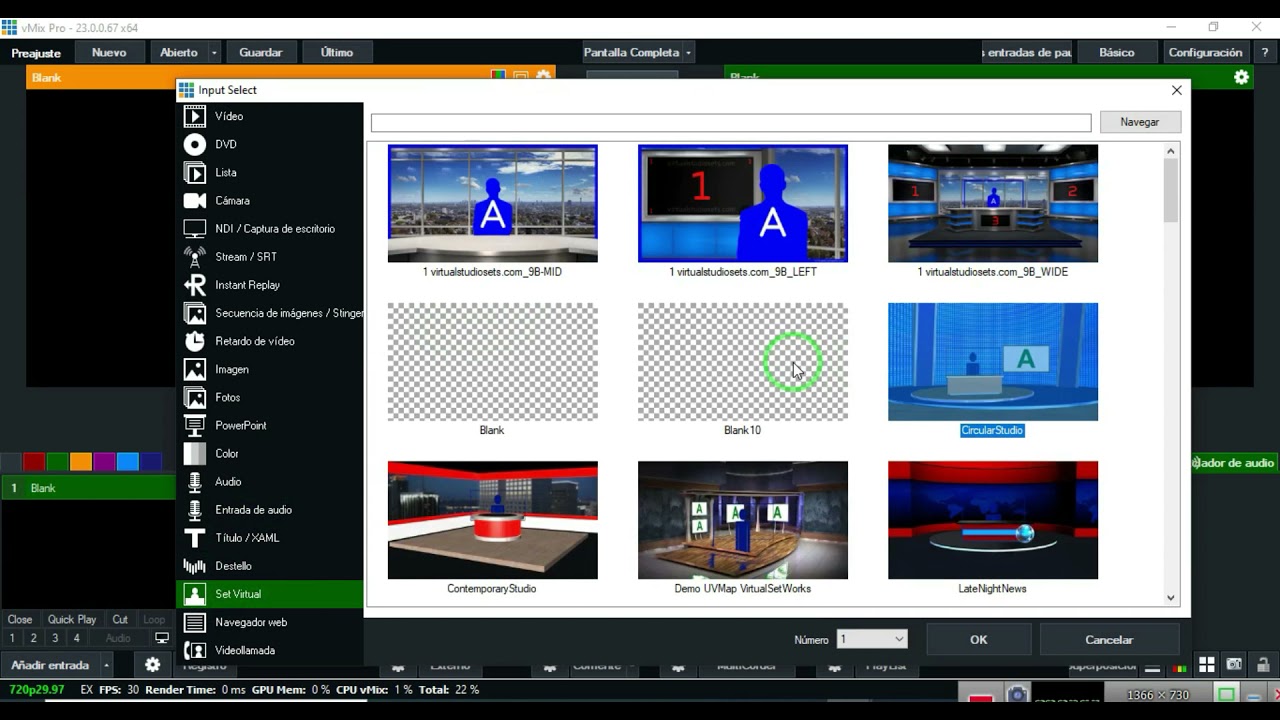Choose the Imagen picture icon

click(195, 369)
